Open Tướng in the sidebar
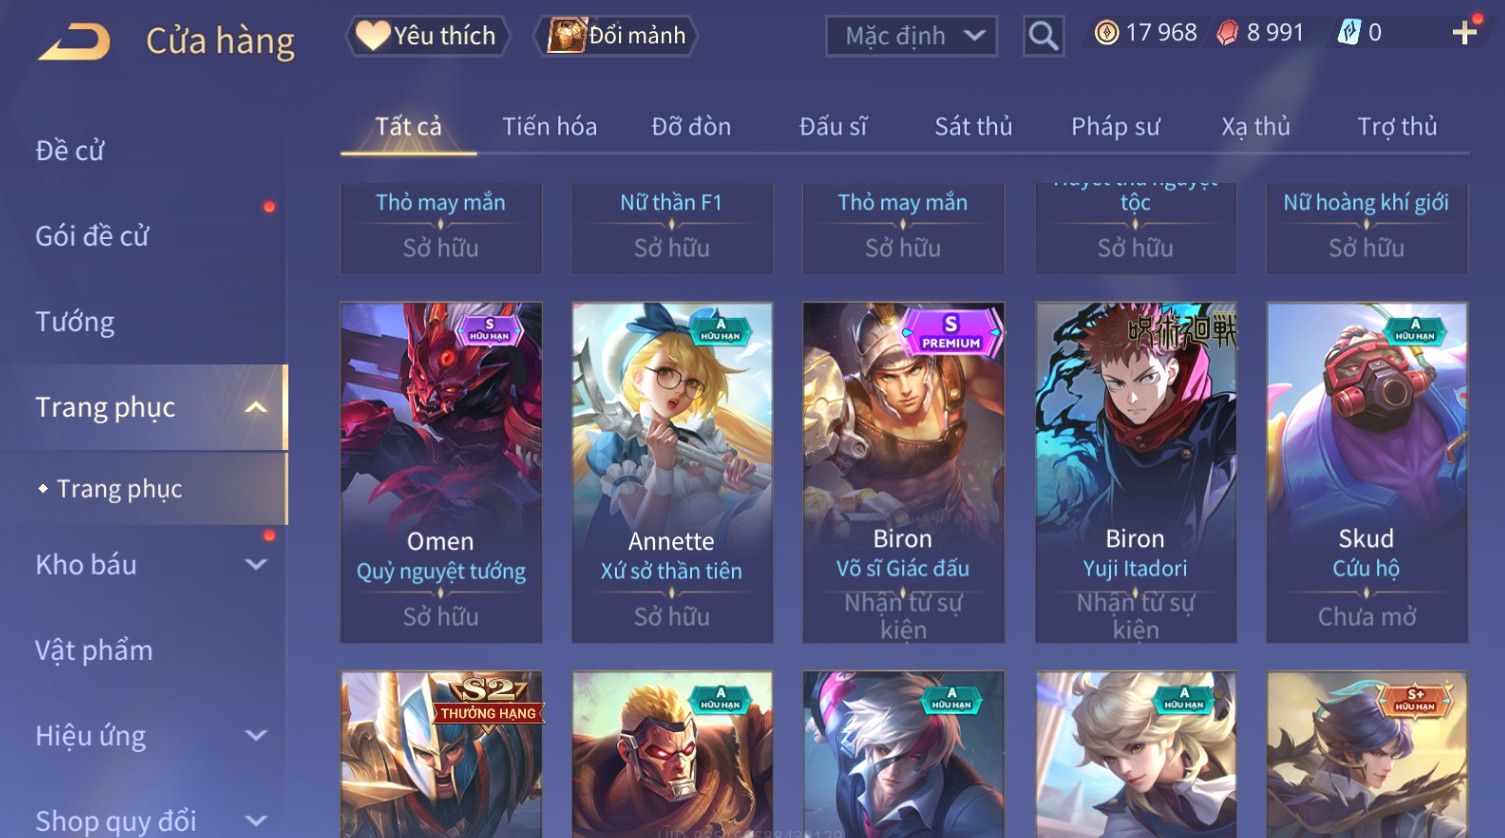The width and height of the screenshot is (1505, 838). 75,322
